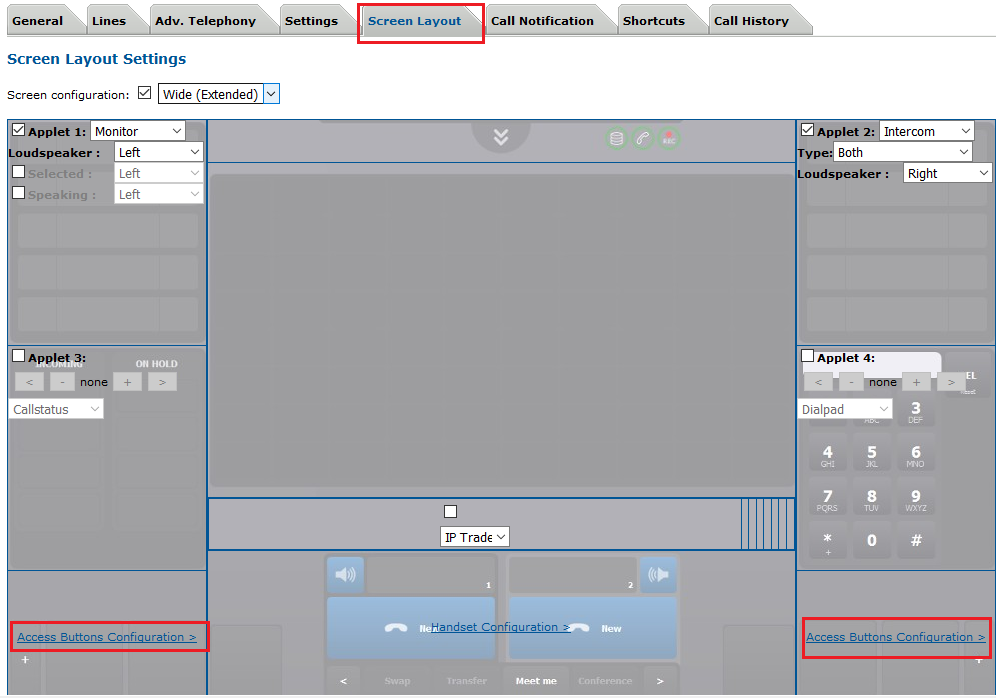Enable the Applet 4 checkbox
Image resolution: width=996 pixels, height=698 pixels.
click(807, 356)
